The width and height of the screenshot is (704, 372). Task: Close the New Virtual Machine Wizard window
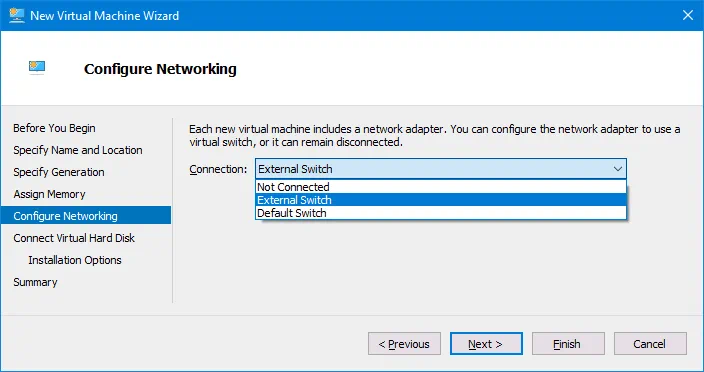[x=687, y=15]
